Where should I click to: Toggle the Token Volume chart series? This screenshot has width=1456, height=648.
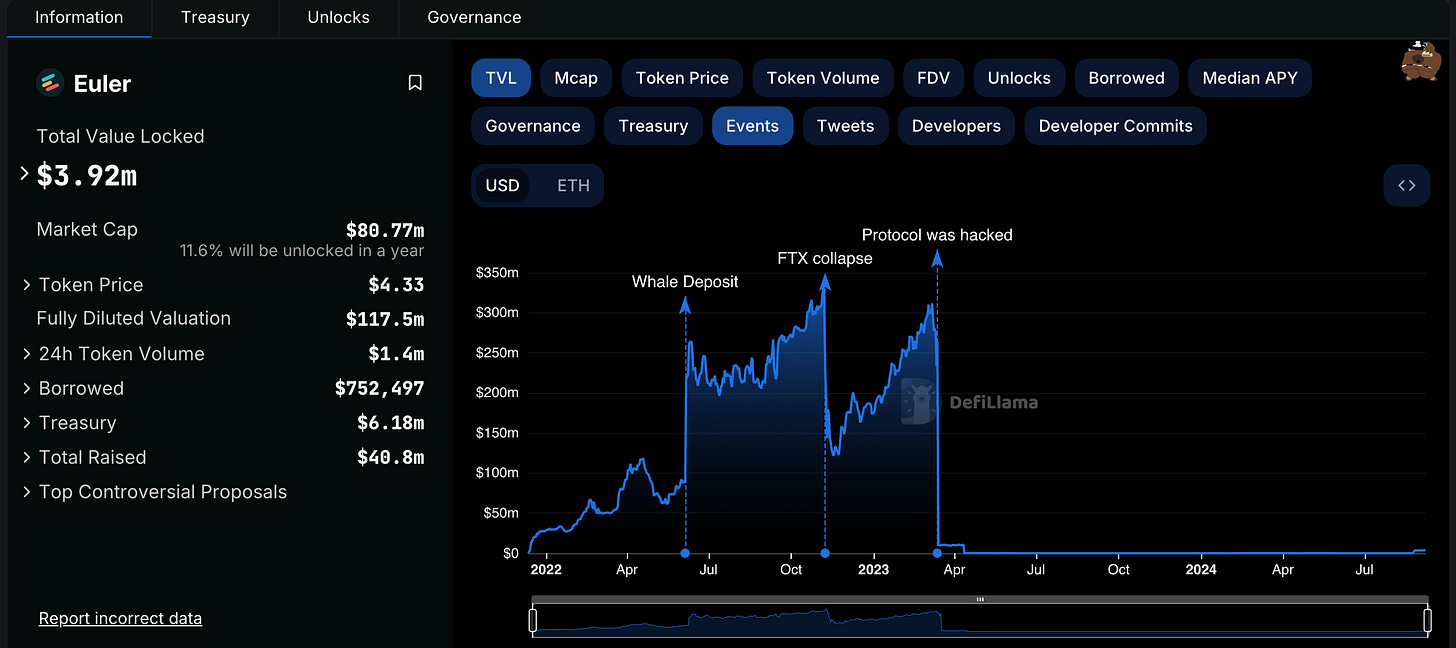823,78
